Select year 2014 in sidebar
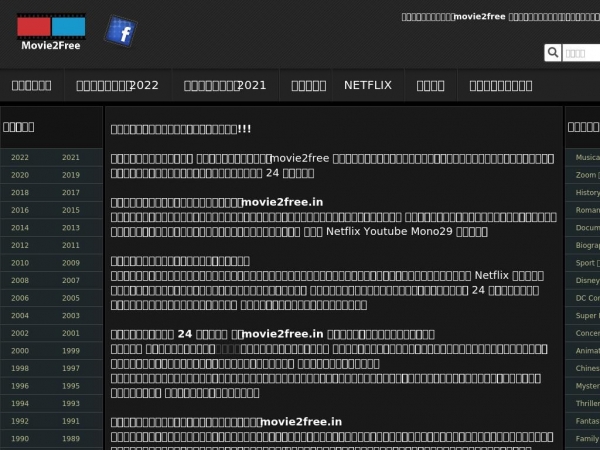 click(20, 228)
